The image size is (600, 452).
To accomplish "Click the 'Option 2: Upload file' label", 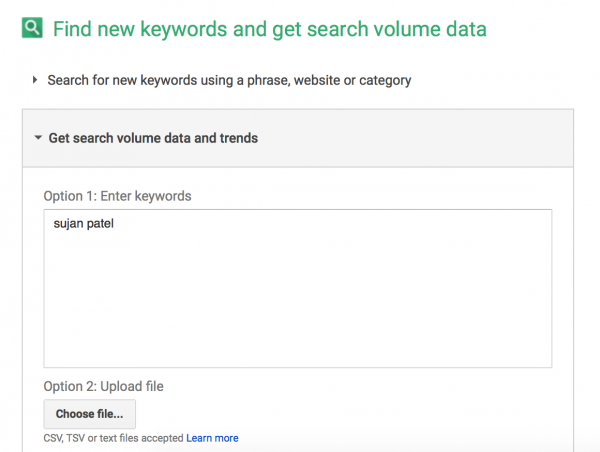I will tap(103, 386).
